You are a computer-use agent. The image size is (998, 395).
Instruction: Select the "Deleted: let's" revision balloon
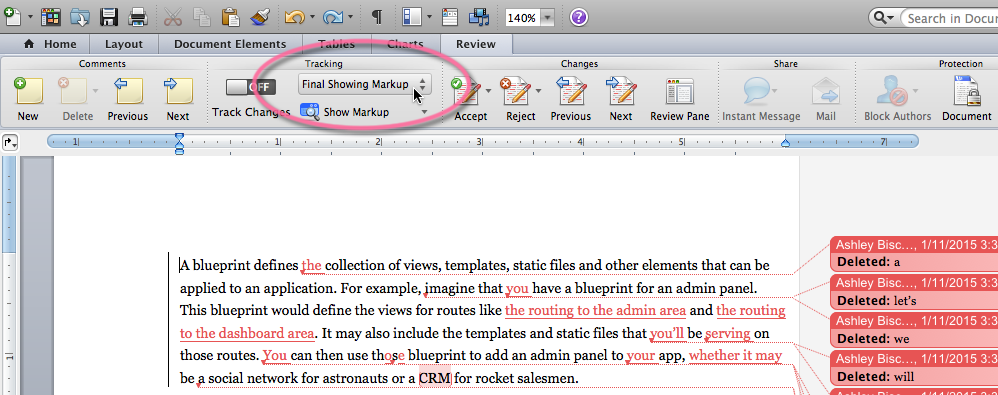pos(914,291)
